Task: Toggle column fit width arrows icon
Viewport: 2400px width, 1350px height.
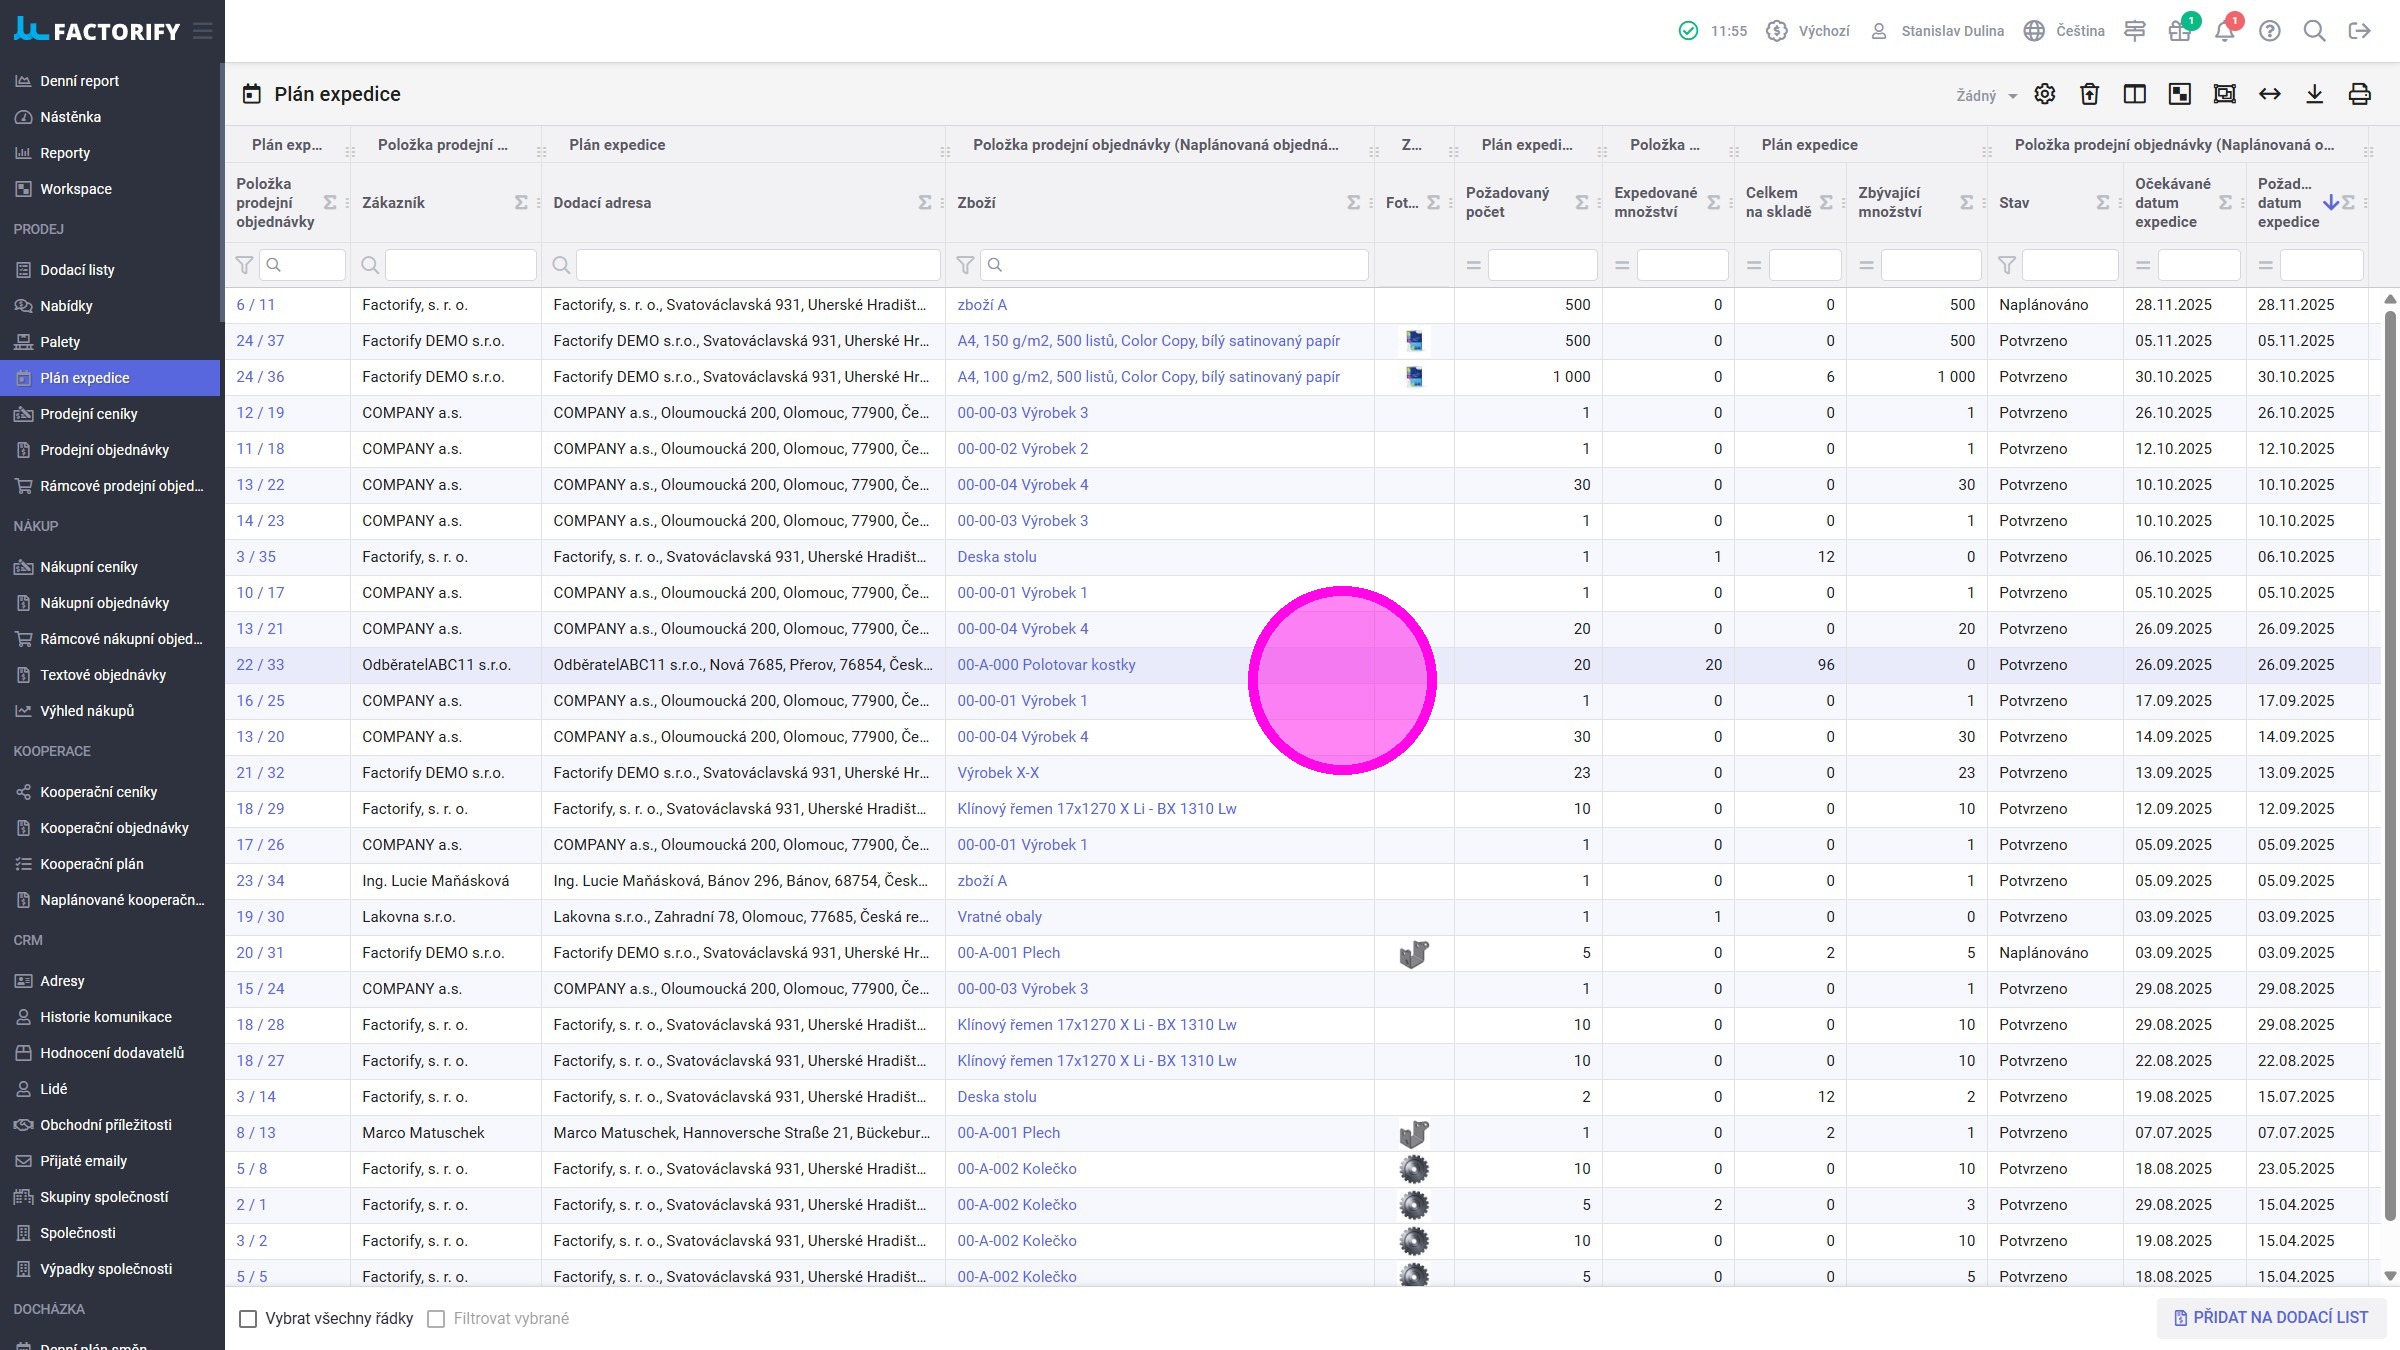Action: pyautogui.click(x=2269, y=94)
